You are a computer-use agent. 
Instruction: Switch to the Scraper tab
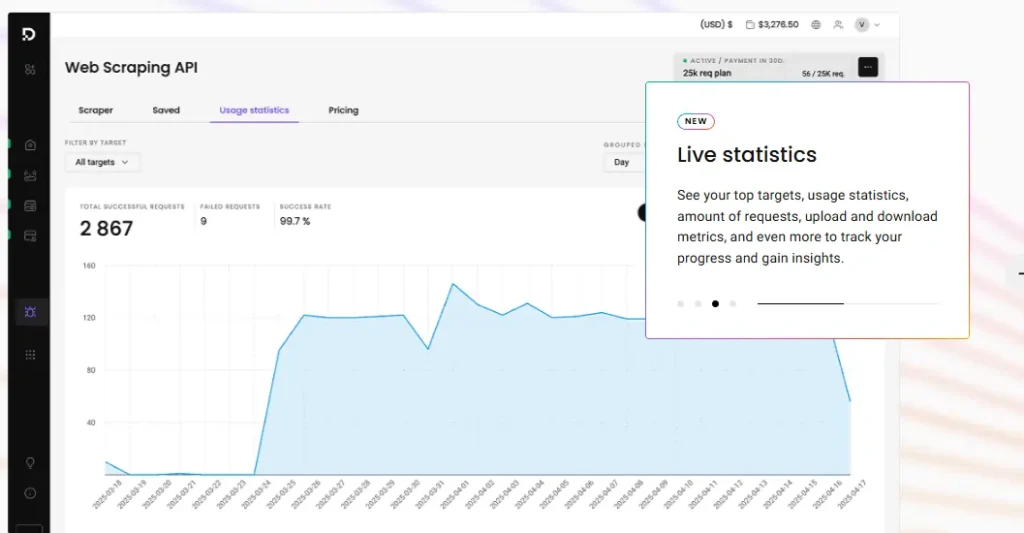pyautogui.click(x=96, y=110)
